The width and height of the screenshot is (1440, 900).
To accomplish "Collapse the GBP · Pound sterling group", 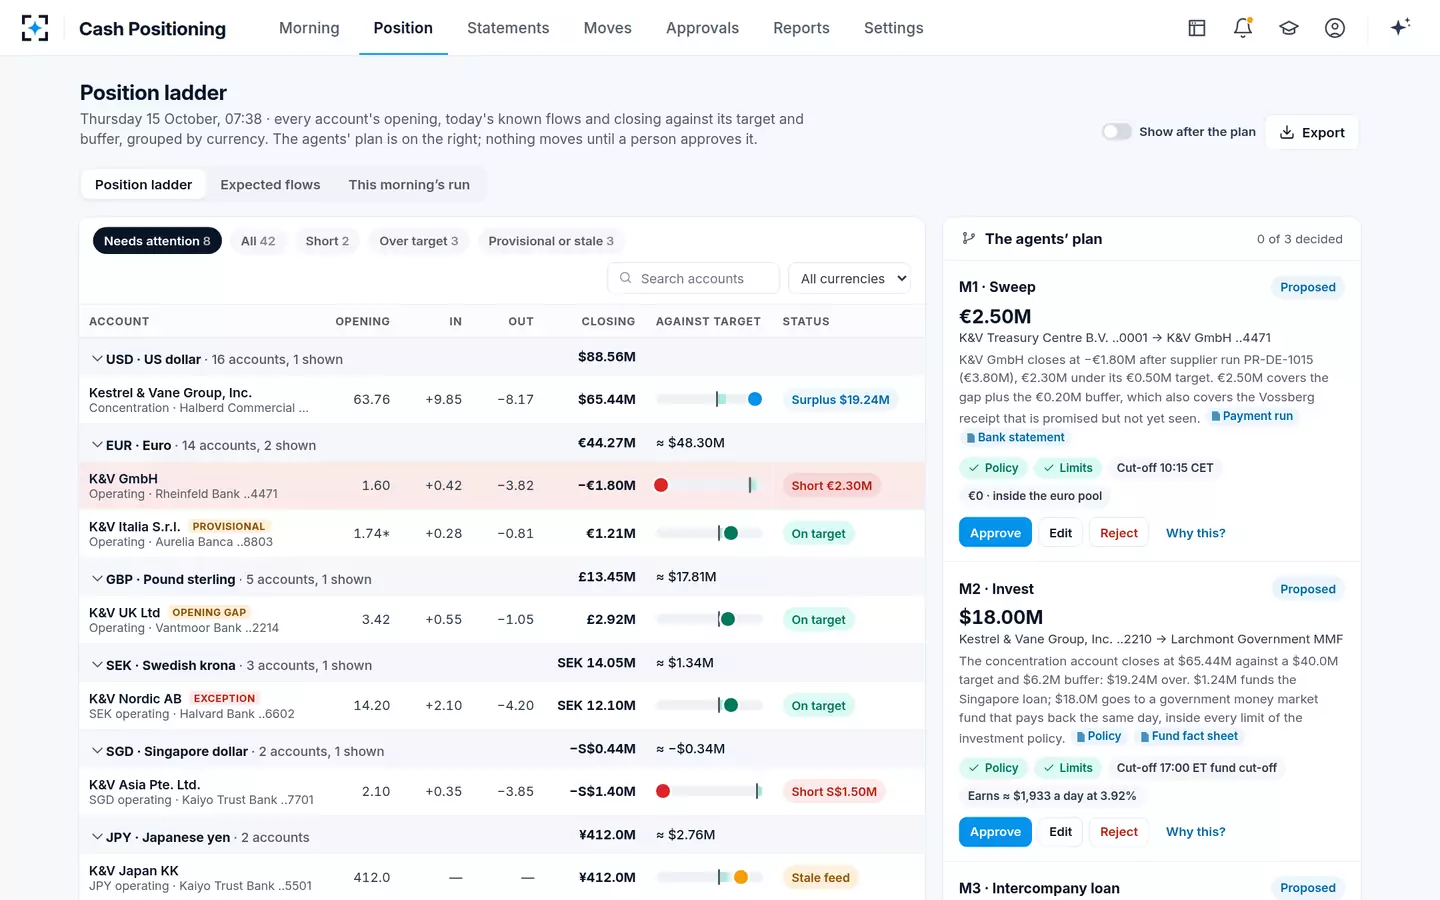I will click(x=97, y=579).
